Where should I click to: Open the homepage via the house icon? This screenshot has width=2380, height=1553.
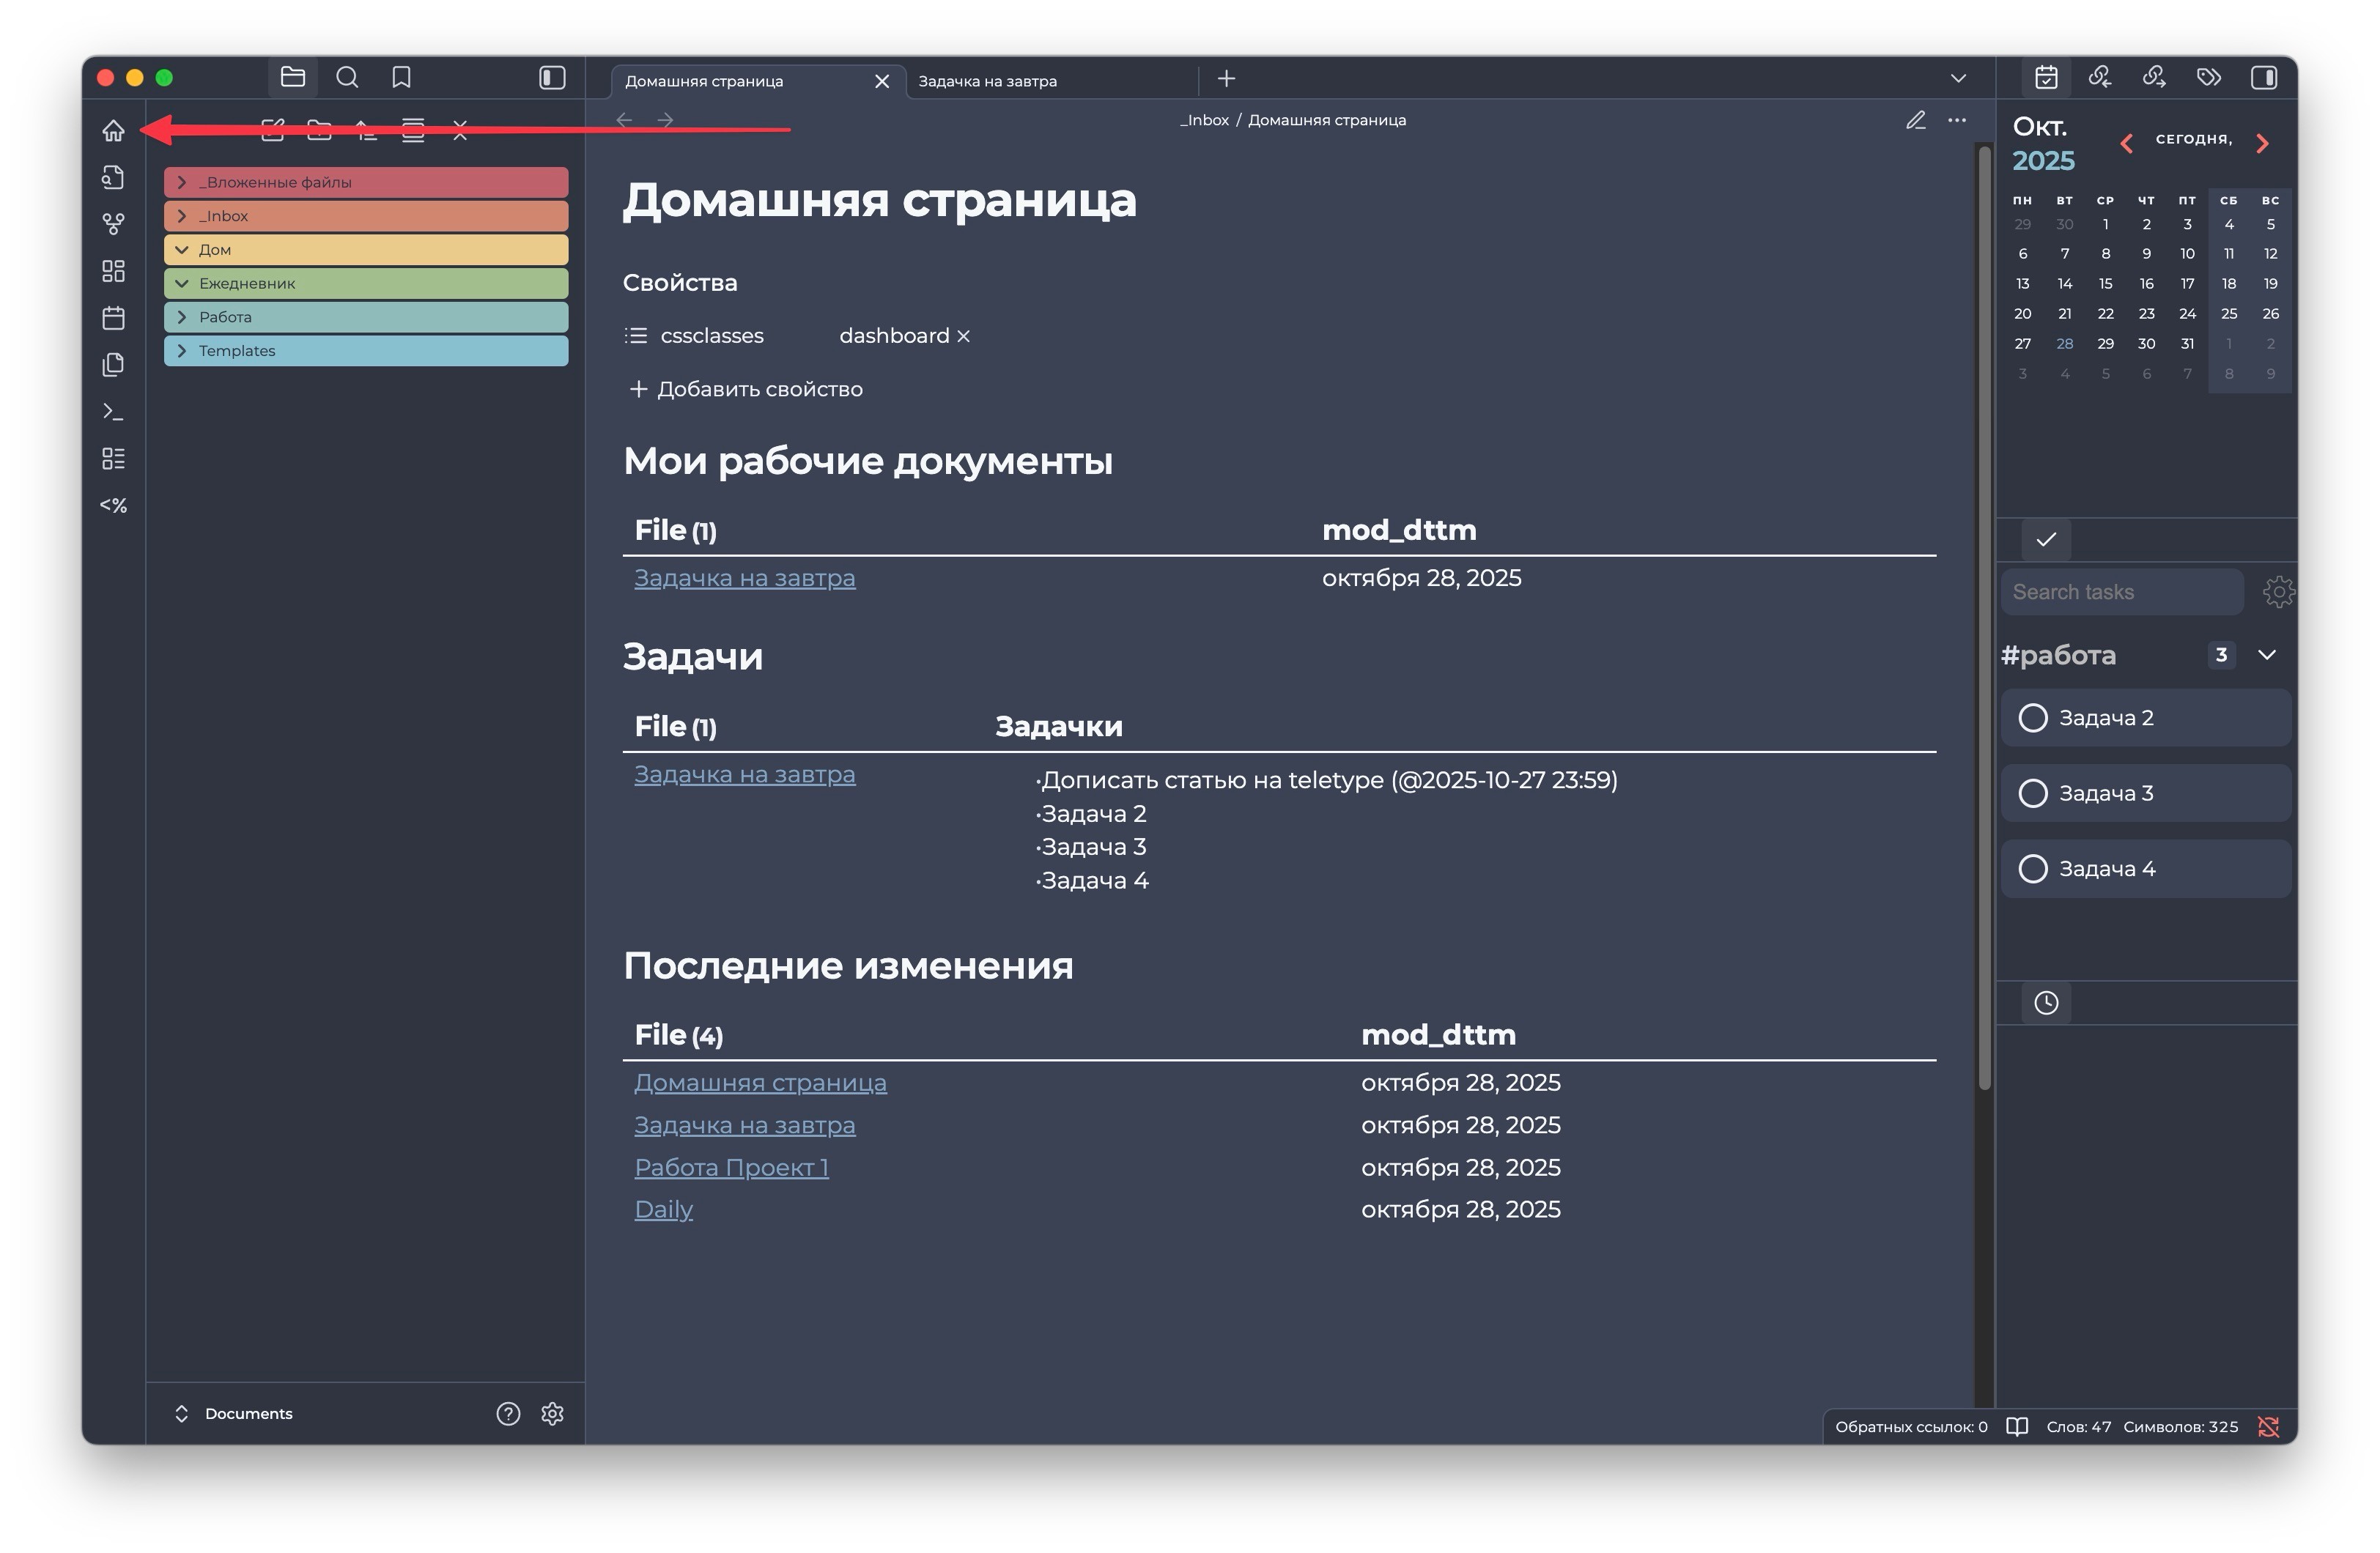point(113,130)
